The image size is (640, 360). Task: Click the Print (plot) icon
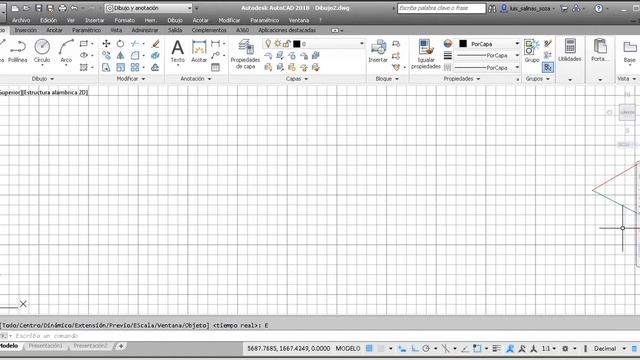click(62, 8)
